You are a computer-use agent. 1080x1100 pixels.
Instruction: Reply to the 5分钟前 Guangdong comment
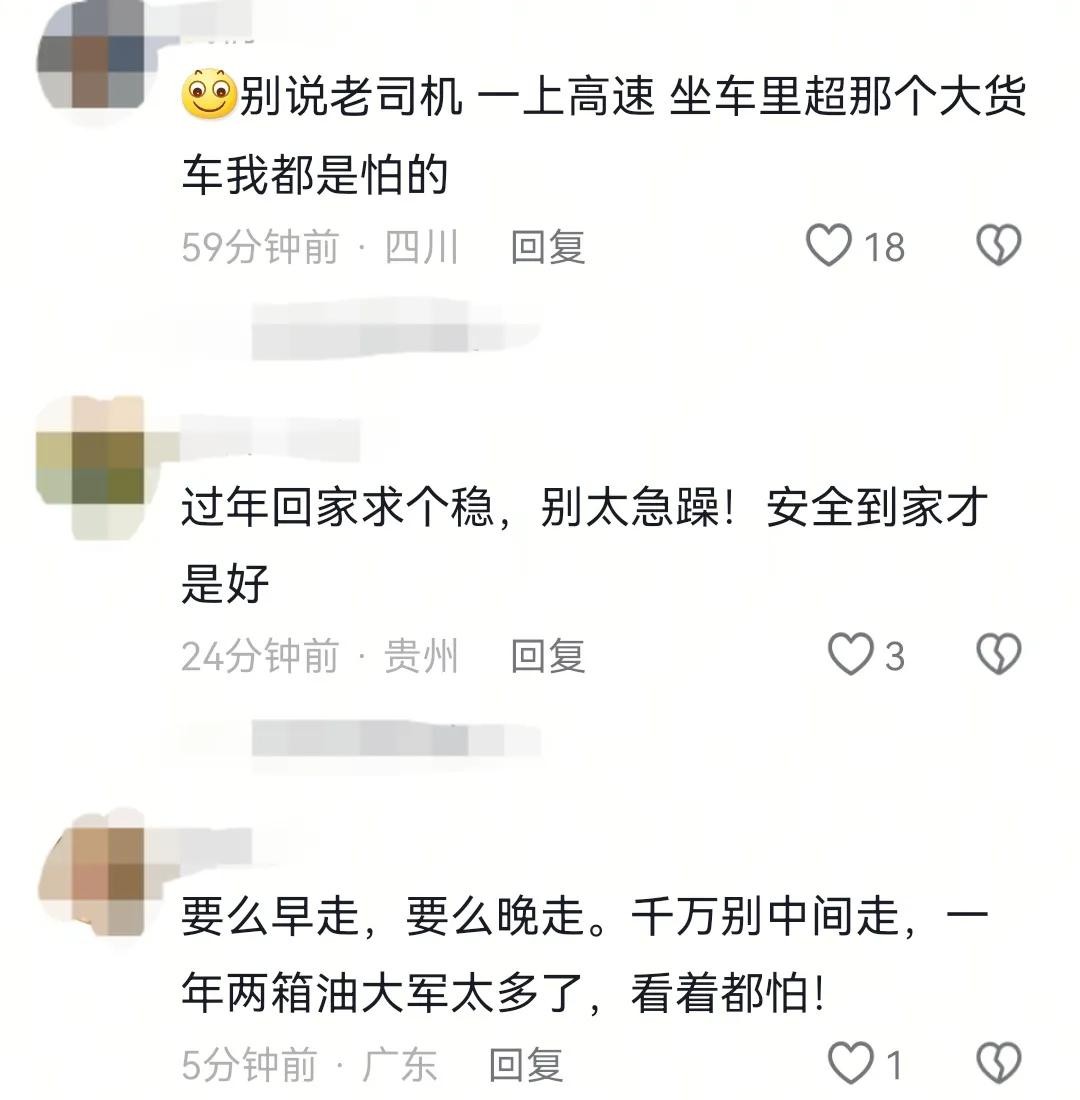coord(526,1065)
